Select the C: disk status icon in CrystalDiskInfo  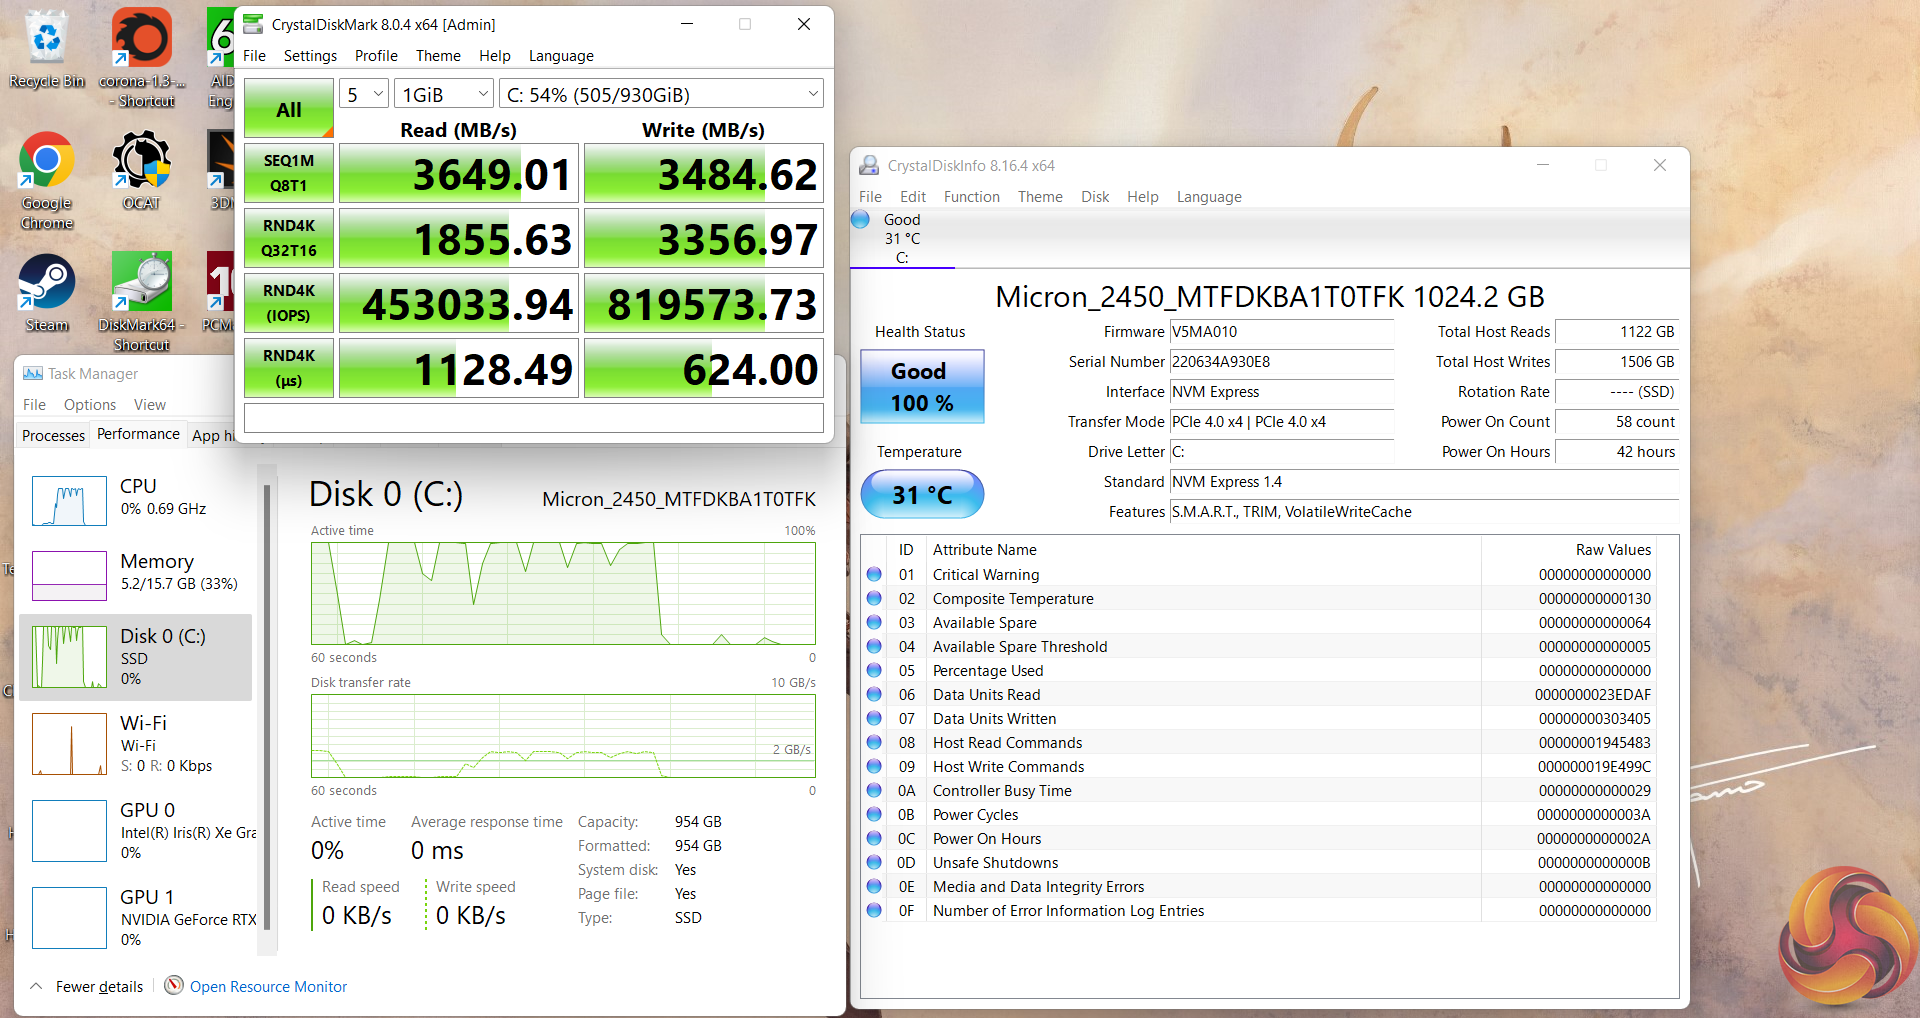click(861, 220)
